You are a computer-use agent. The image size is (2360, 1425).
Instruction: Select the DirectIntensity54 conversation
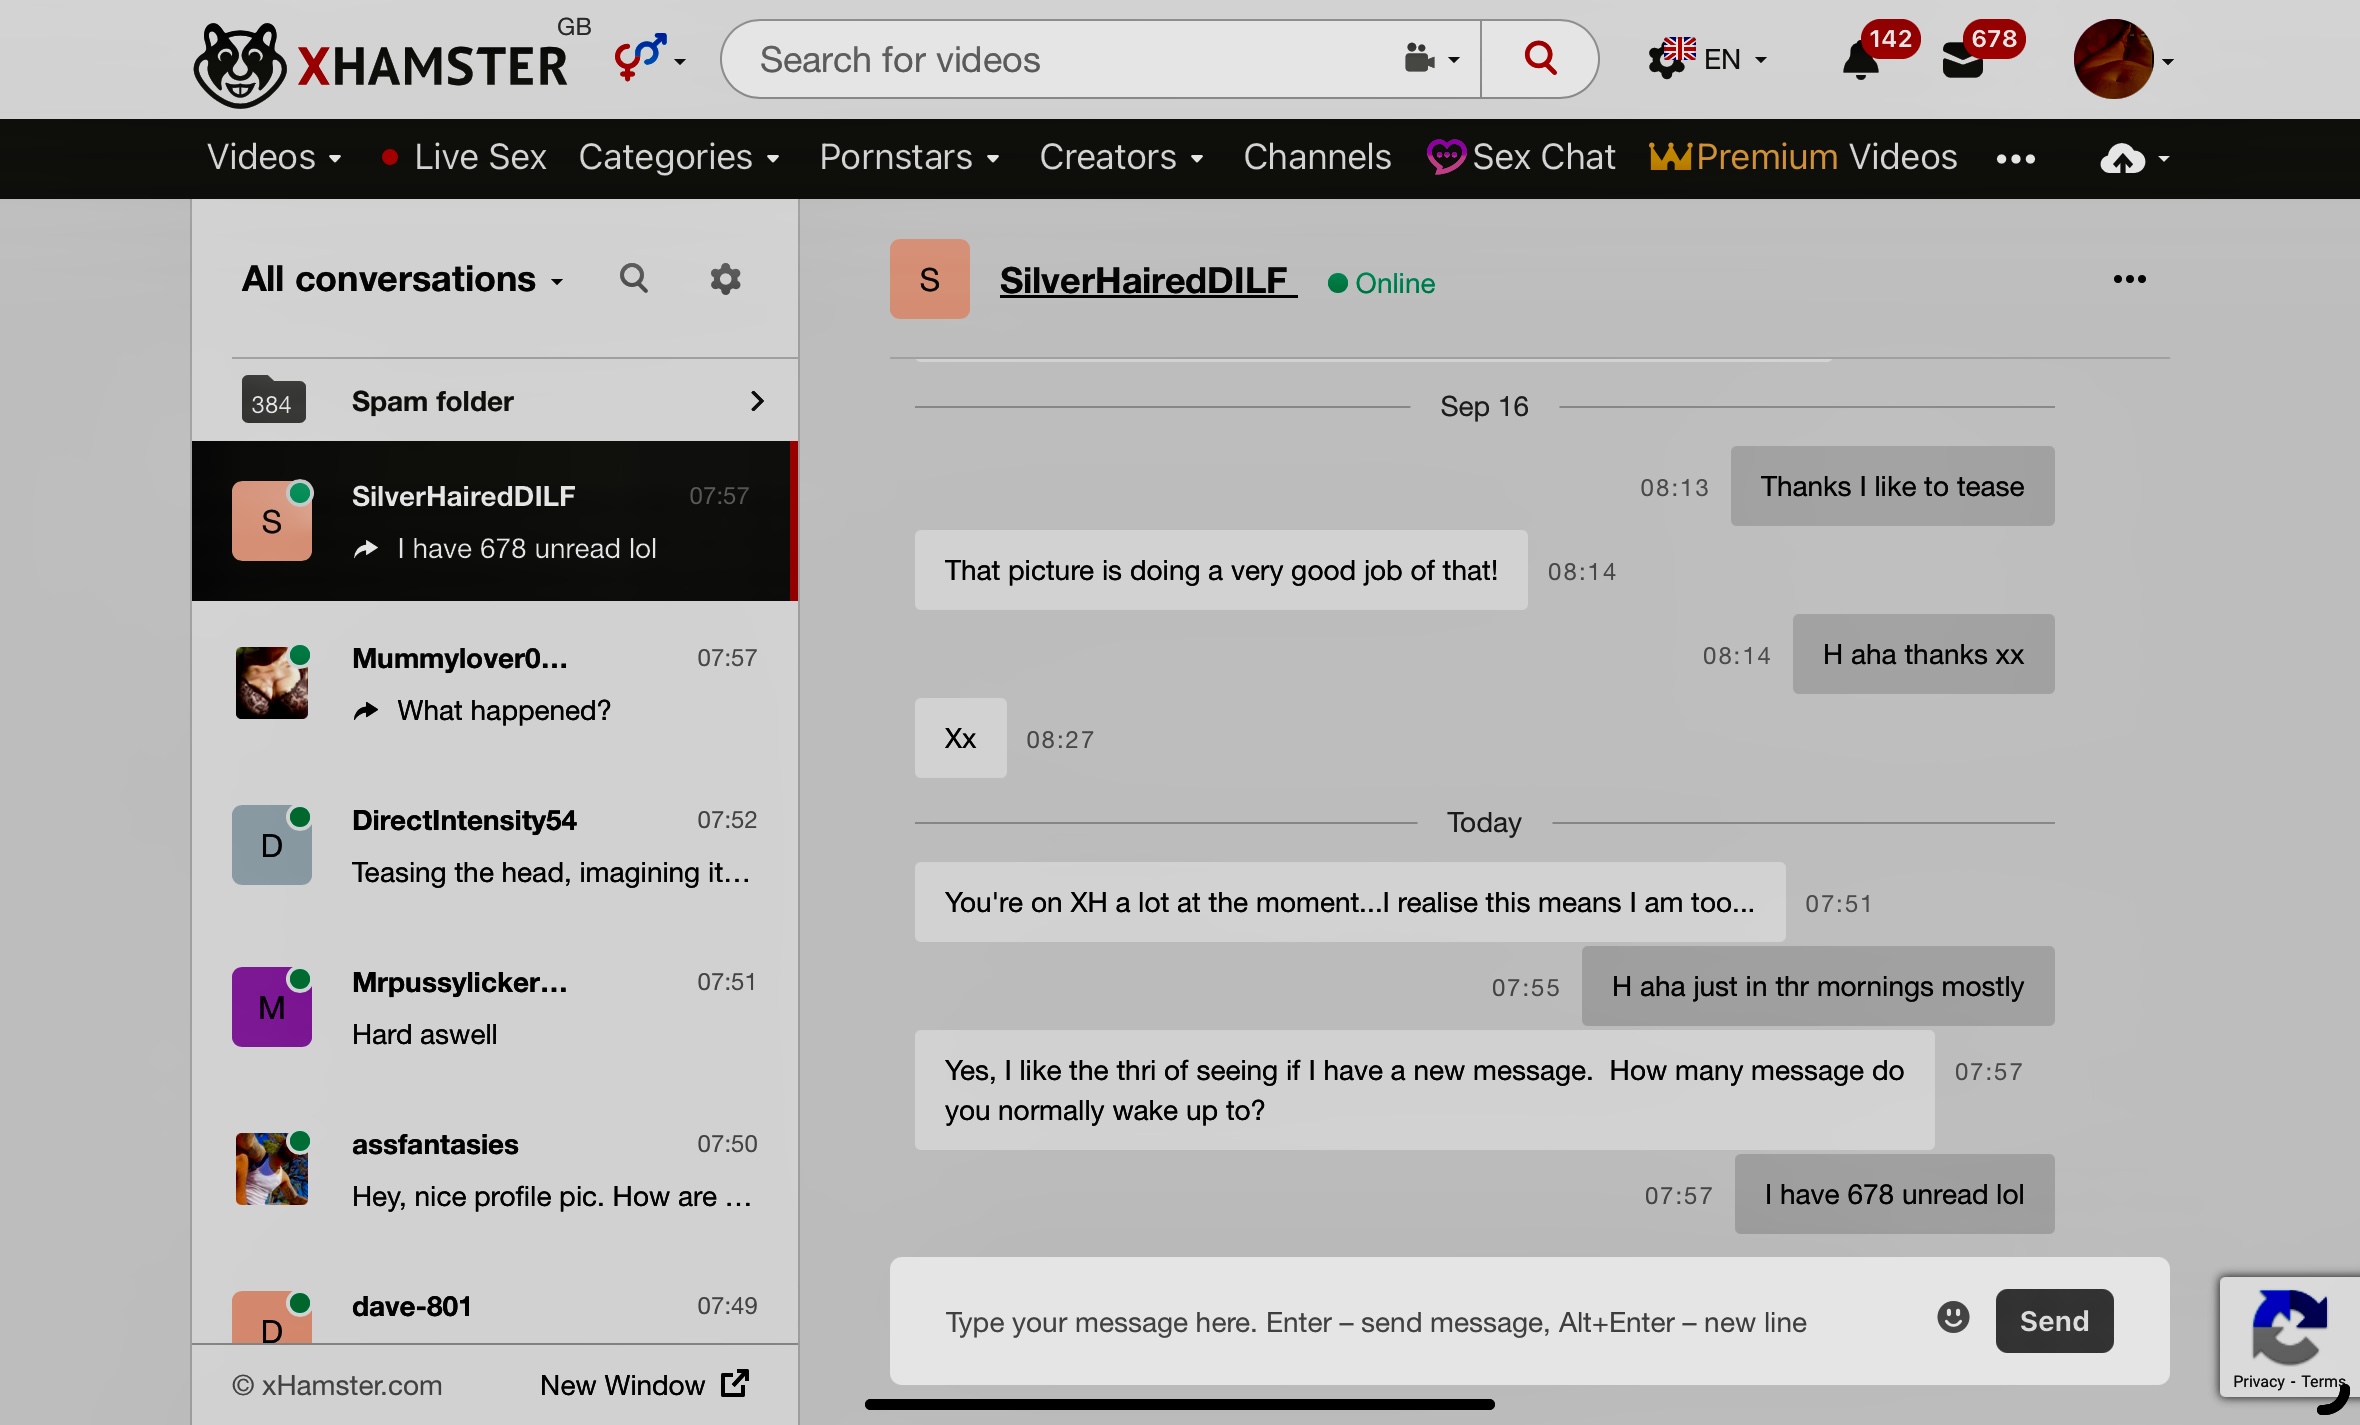coord(495,846)
